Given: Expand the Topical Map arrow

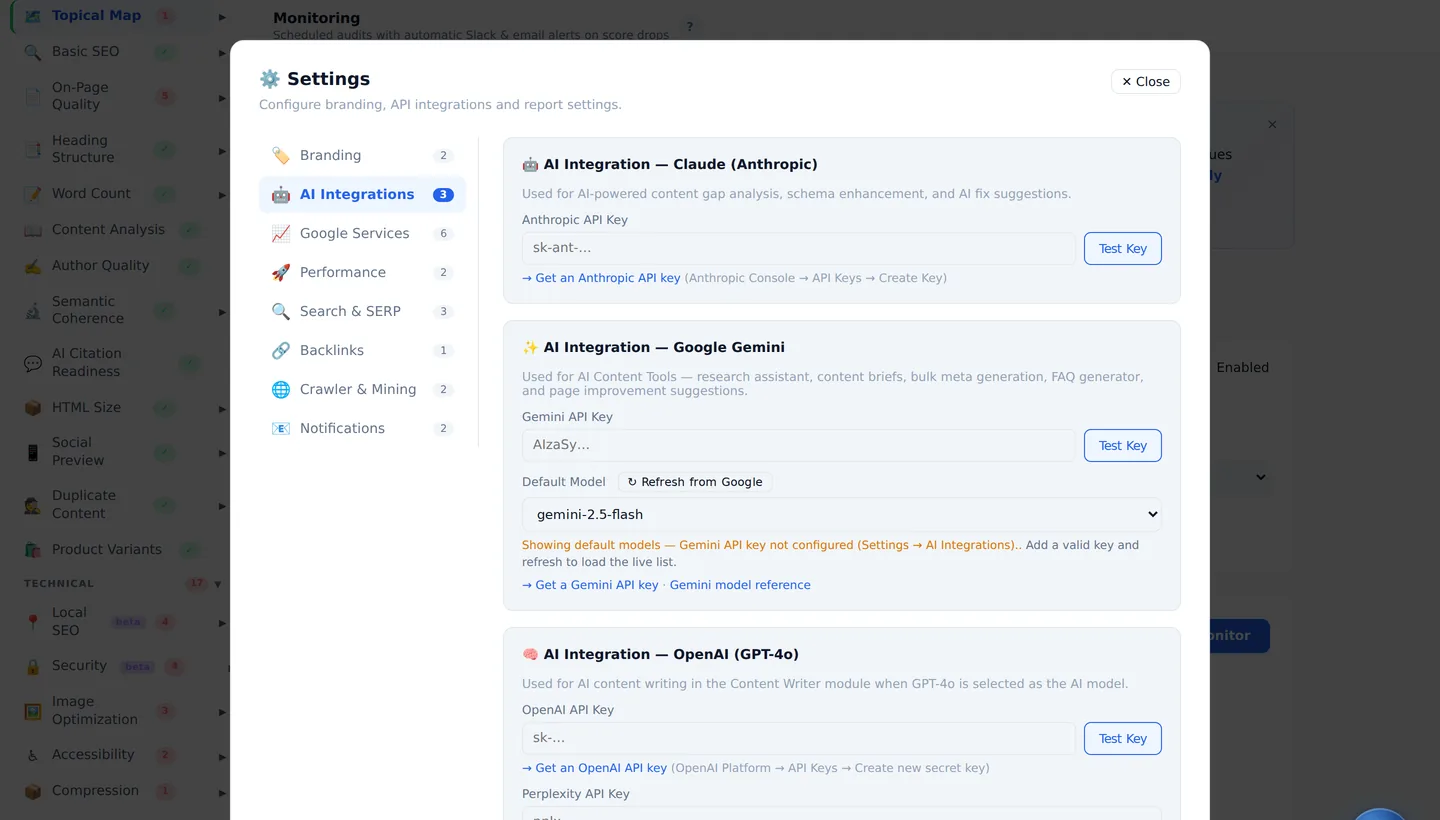Looking at the screenshot, I should pos(222,17).
